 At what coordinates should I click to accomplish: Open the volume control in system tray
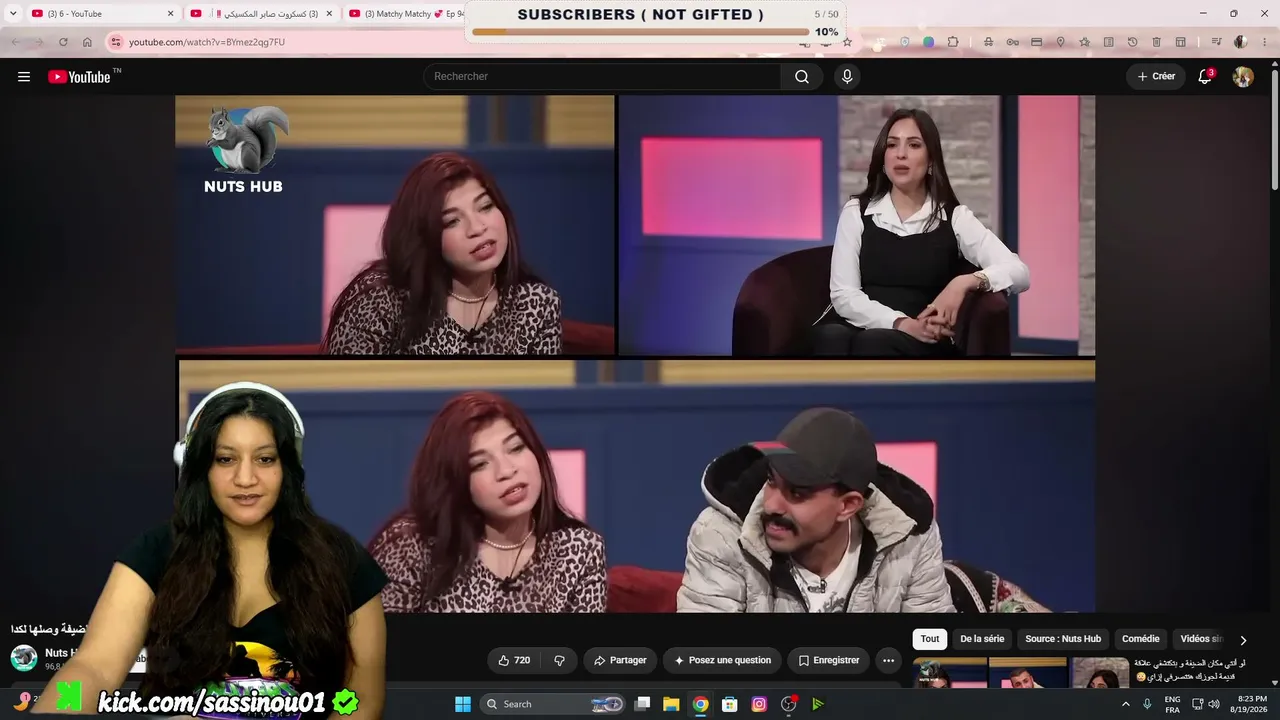(1214, 704)
